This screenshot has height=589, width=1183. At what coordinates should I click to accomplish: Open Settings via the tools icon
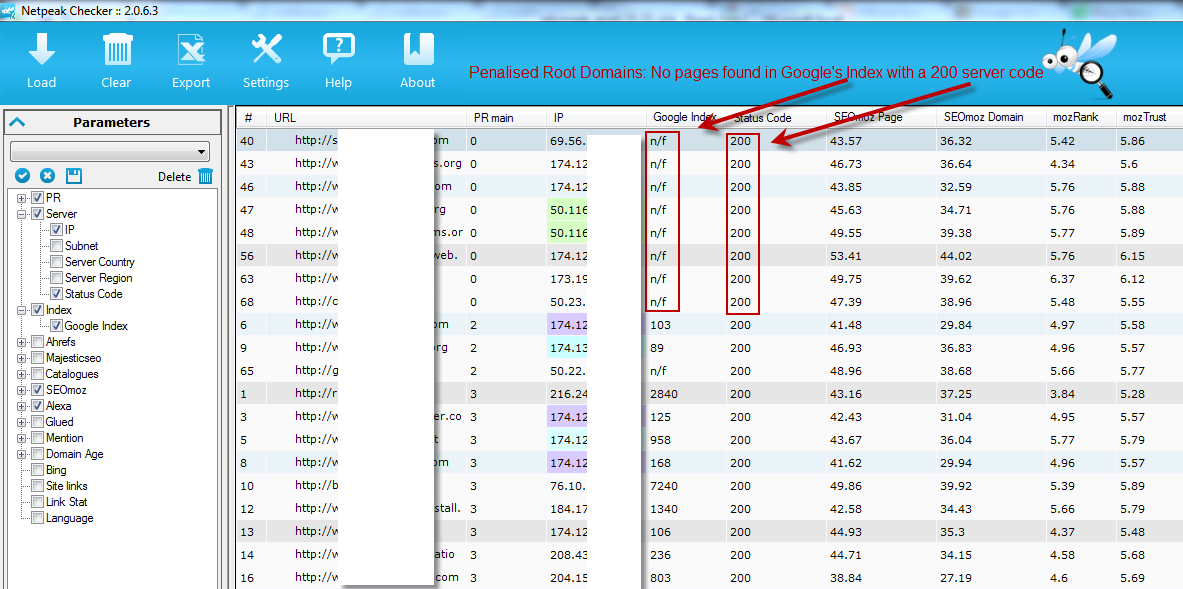[x=266, y=51]
